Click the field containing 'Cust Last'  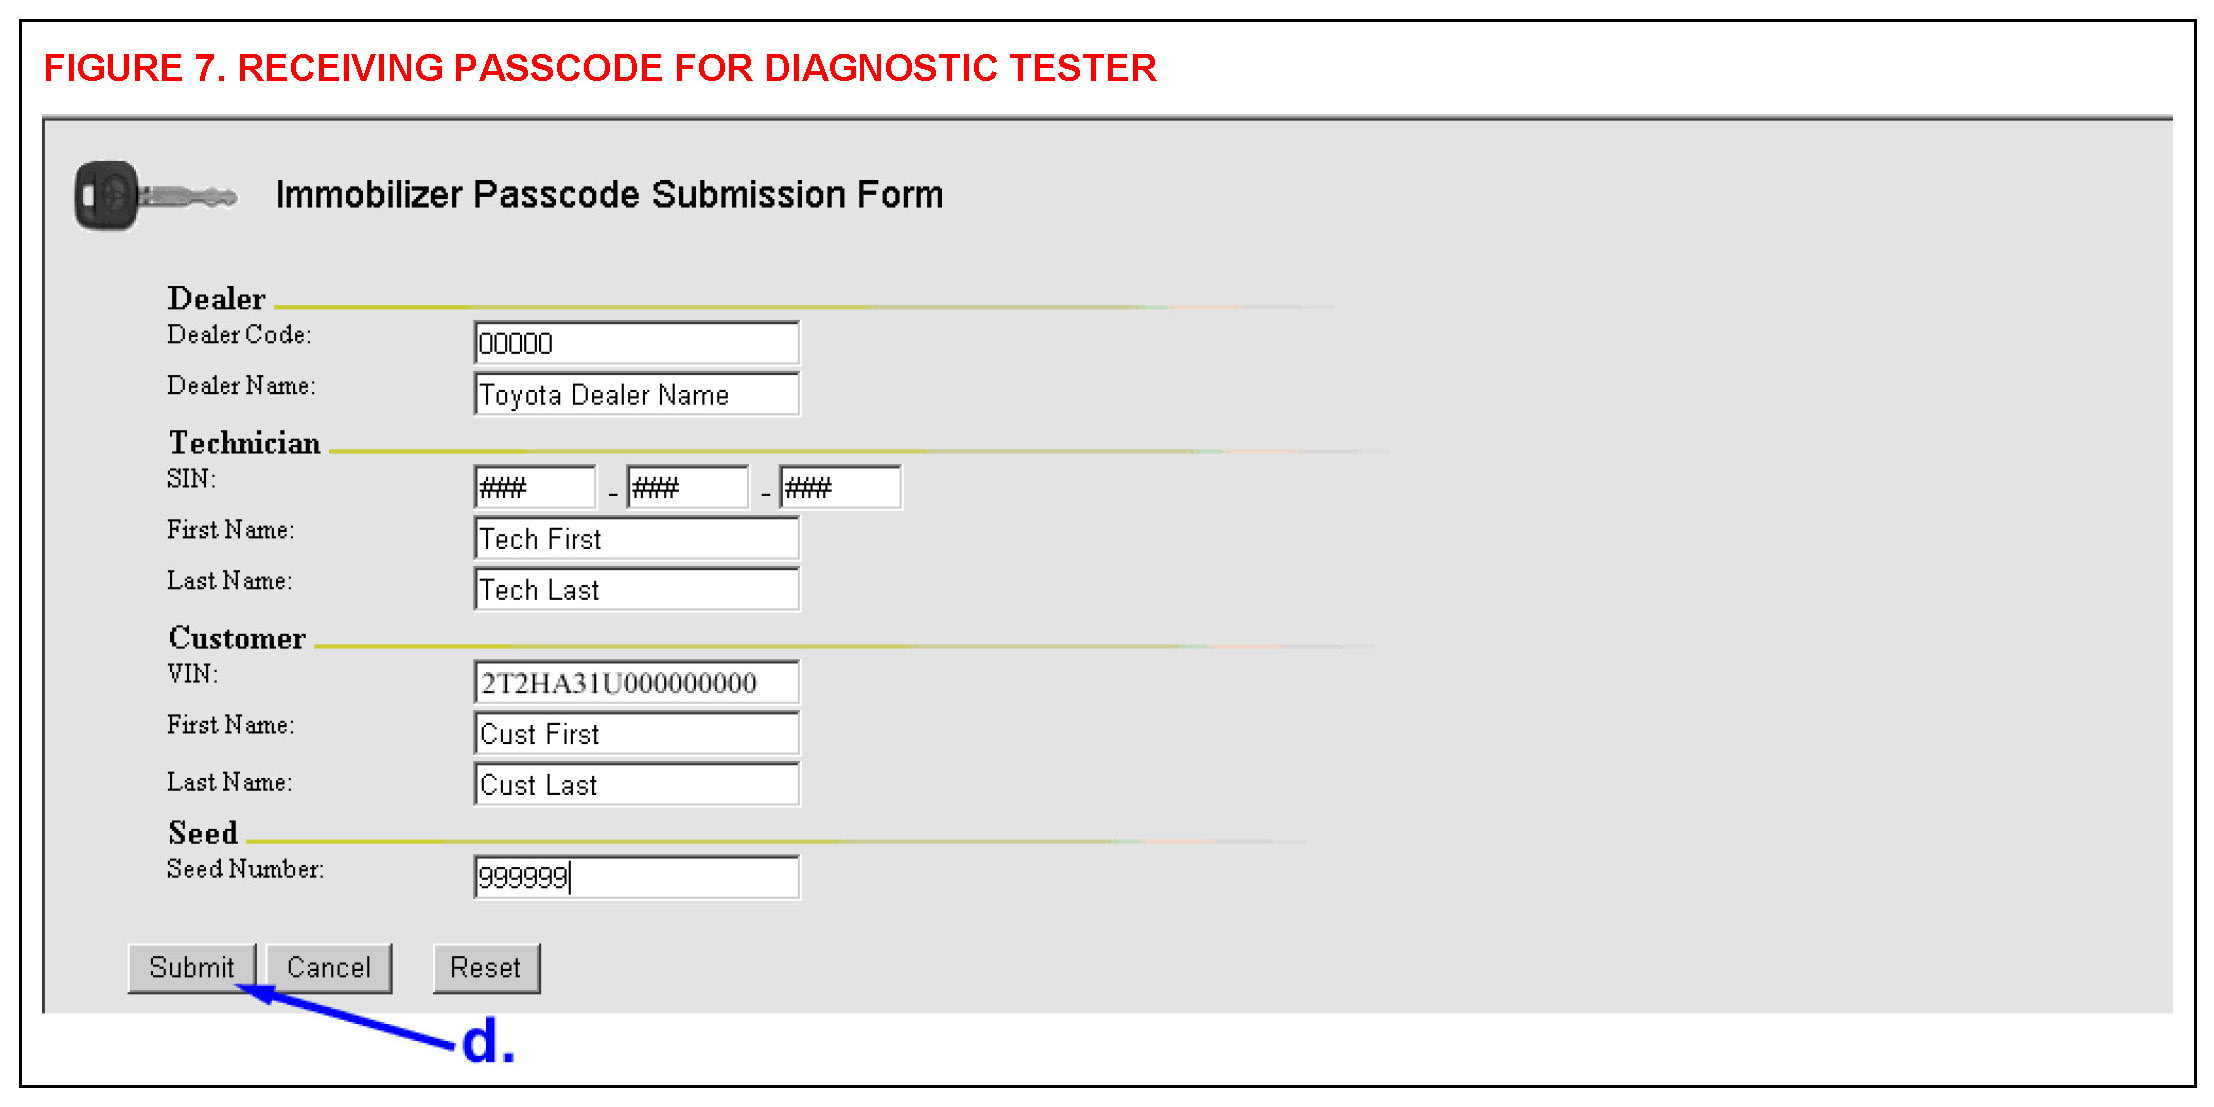tap(636, 785)
